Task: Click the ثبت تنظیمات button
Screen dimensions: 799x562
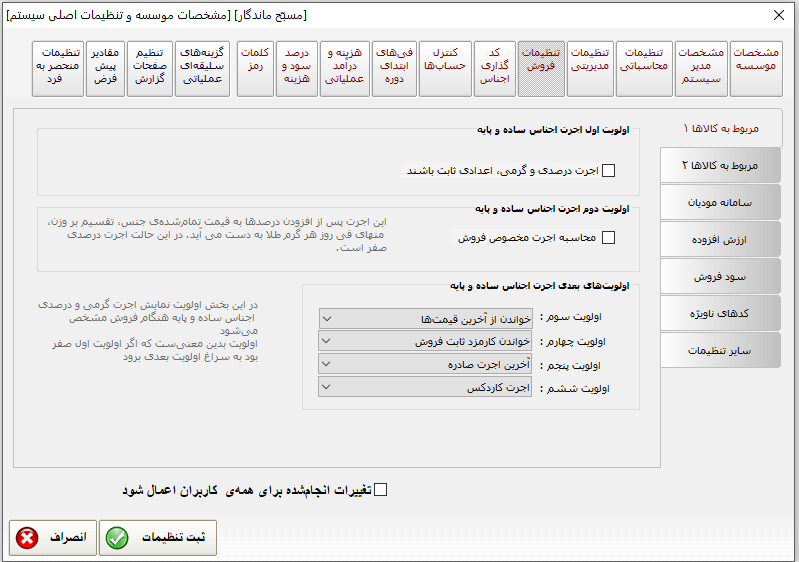Action: point(157,538)
